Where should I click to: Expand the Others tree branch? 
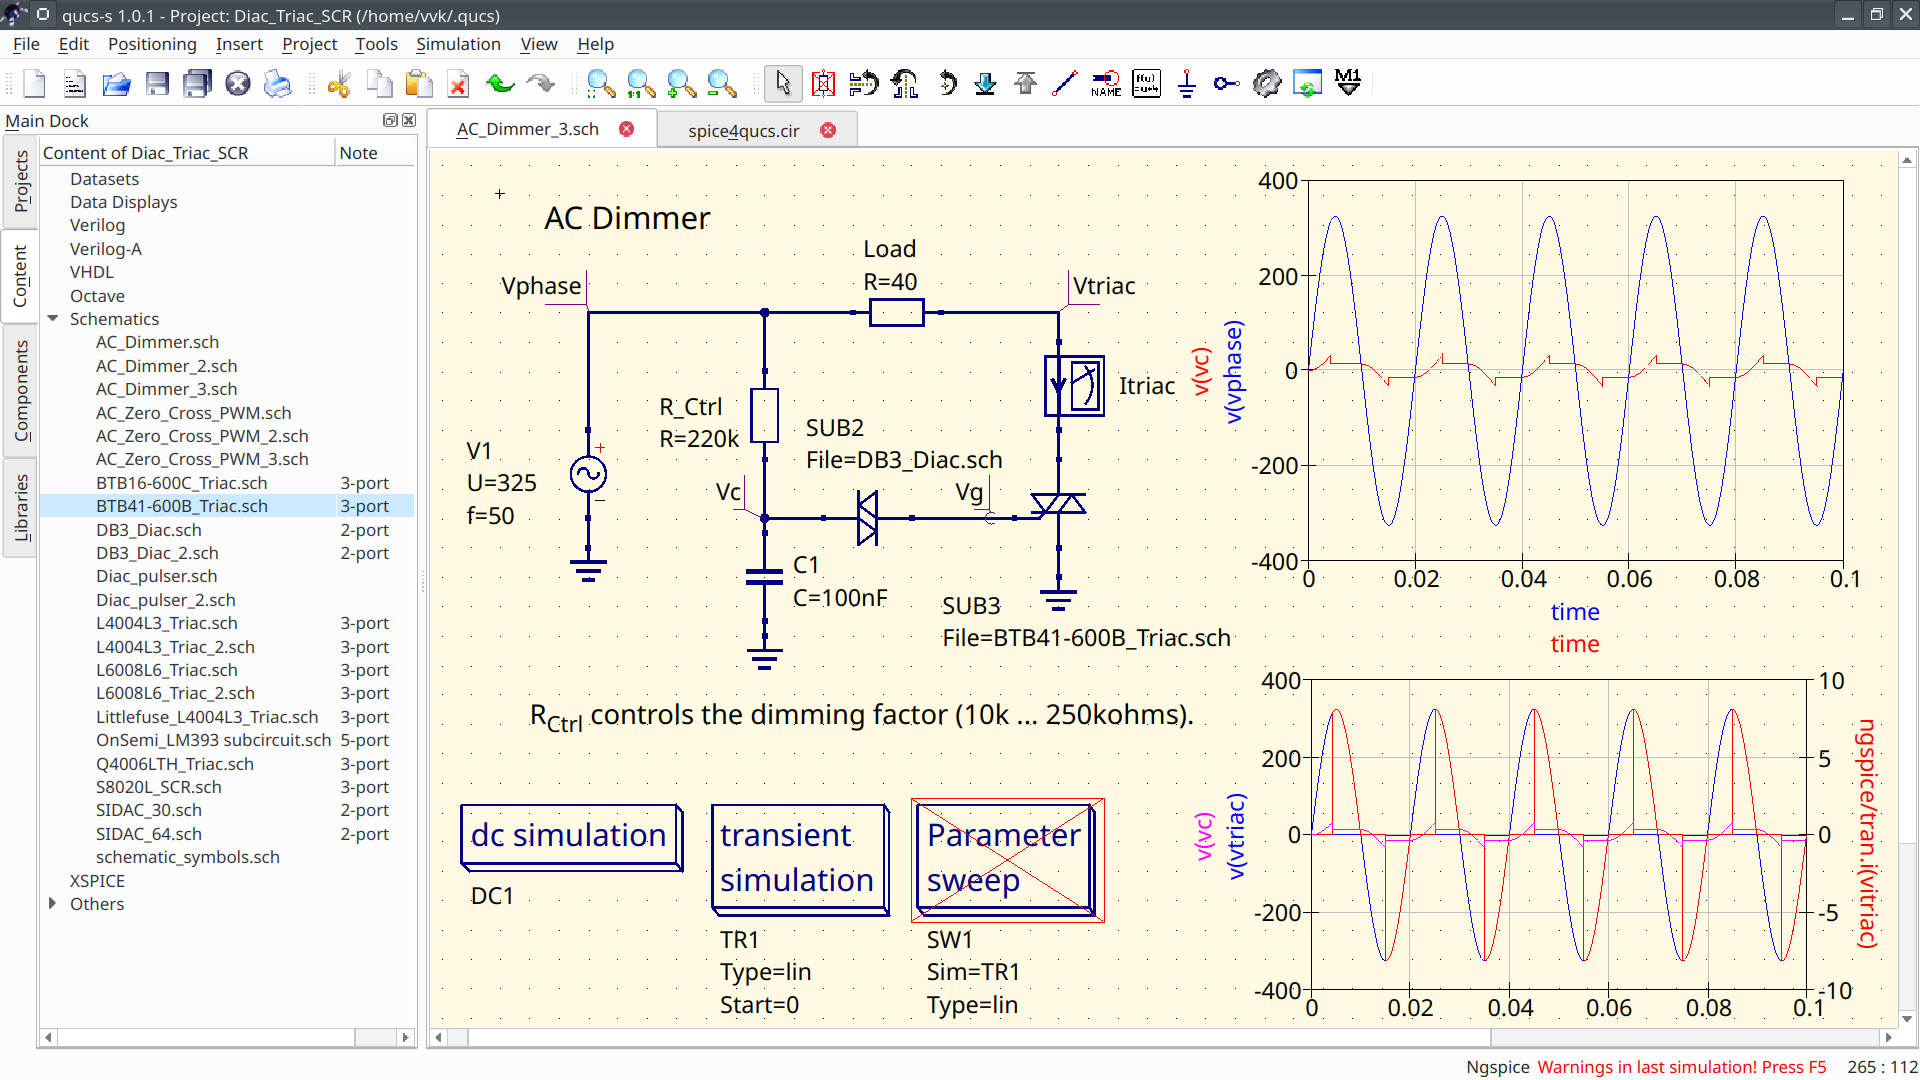pos(53,904)
